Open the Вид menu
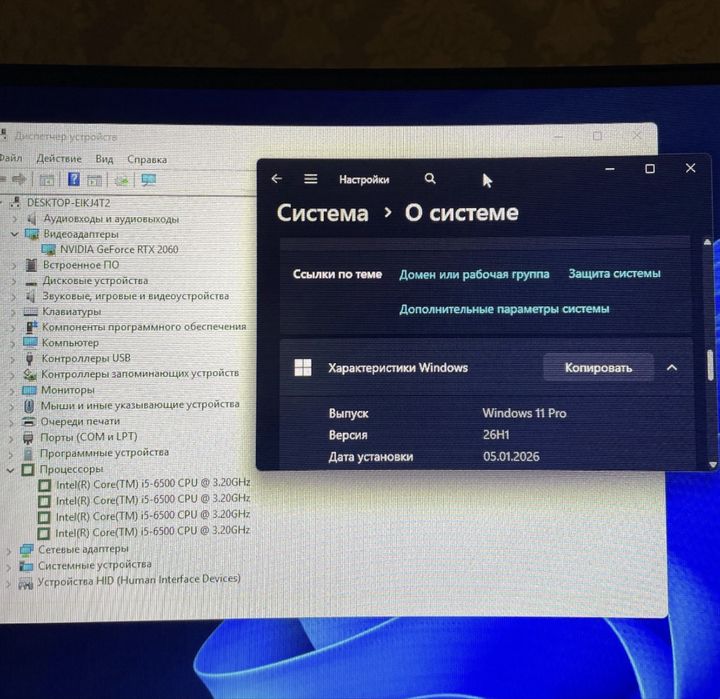The height and width of the screenshot is (699, 720). [104, 159]
